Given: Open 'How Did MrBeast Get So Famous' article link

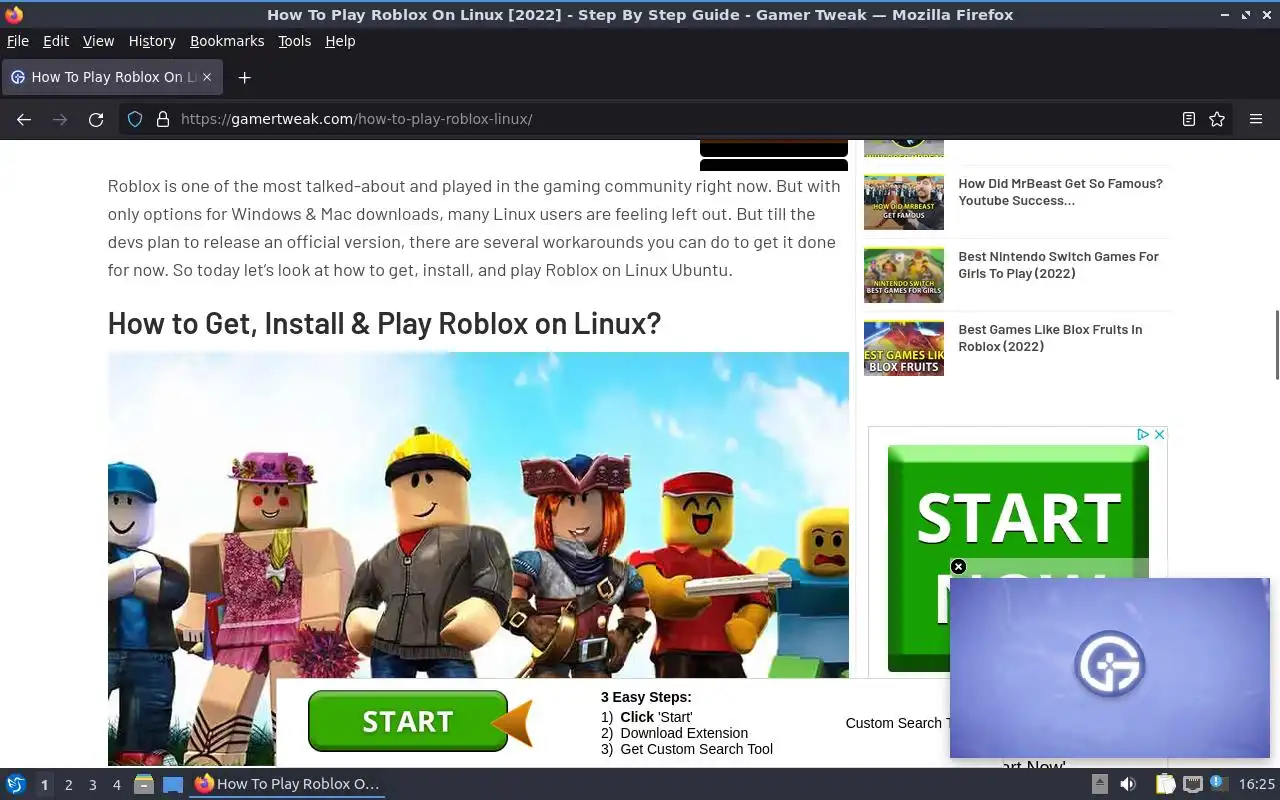Looking at the screenshot, I should (1060, 192).
